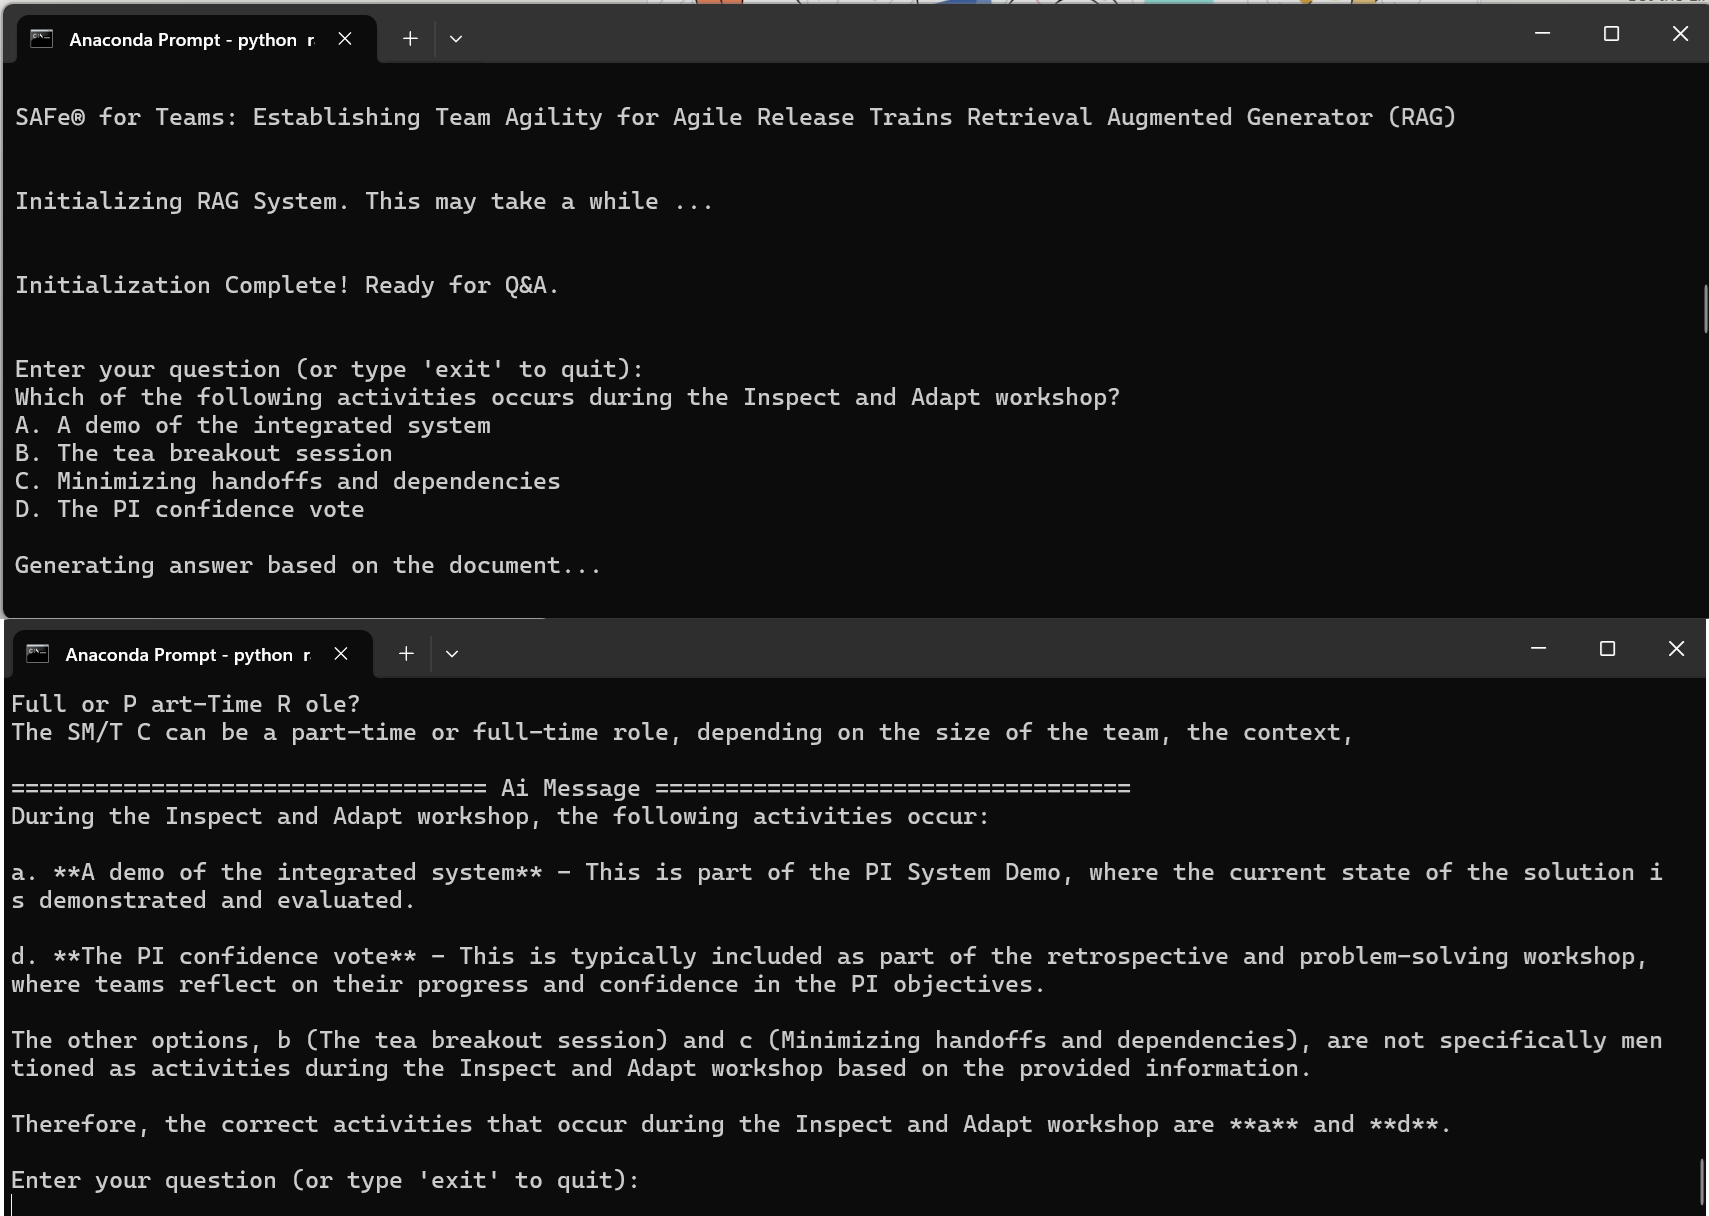Screen dimensions: 1709x1216
Task: Click the maximize button of the top terminal
Action: point(1610,33)
